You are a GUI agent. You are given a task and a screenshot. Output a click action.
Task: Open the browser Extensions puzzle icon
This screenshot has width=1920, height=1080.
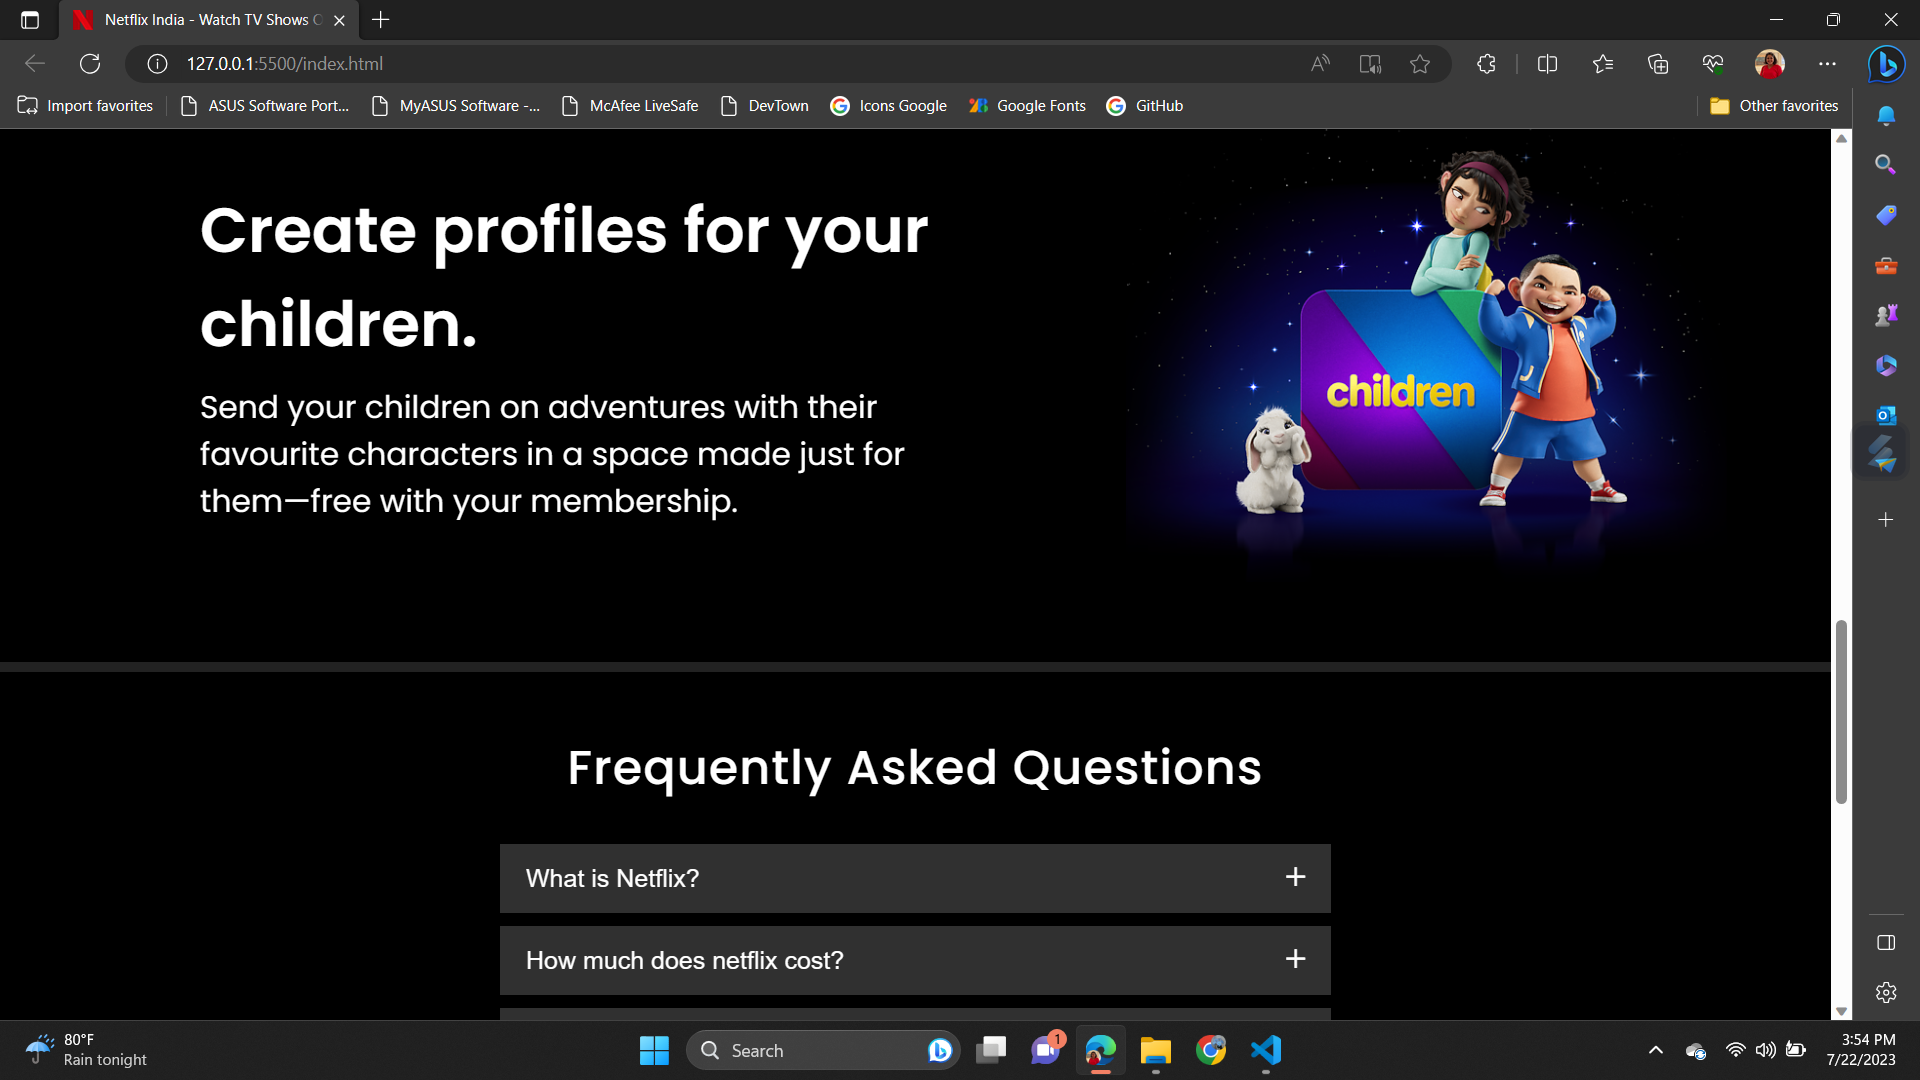(x=1486, y=63)
